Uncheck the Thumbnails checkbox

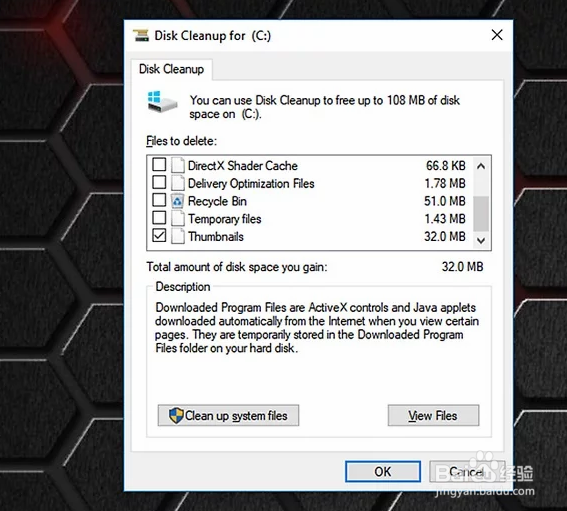click(x=159, y=235)
